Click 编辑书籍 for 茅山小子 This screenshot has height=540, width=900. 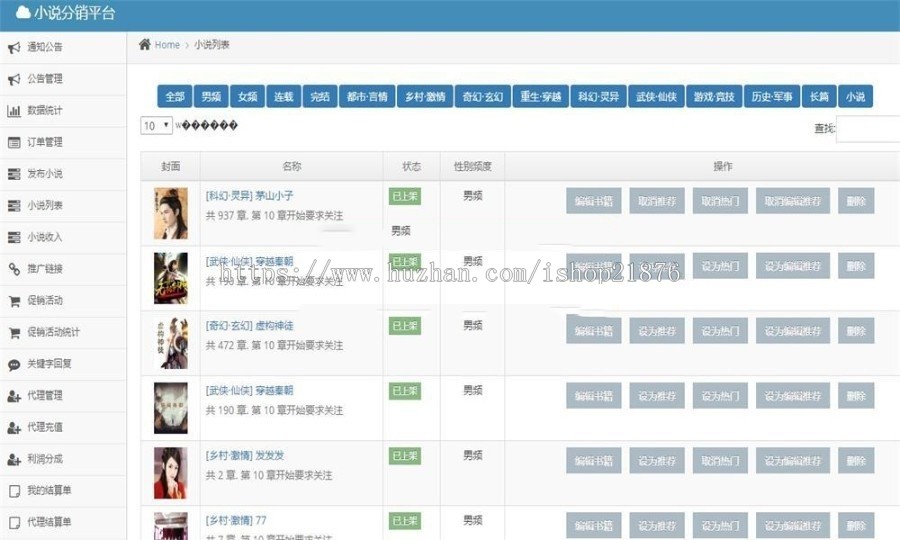[593, 201]
